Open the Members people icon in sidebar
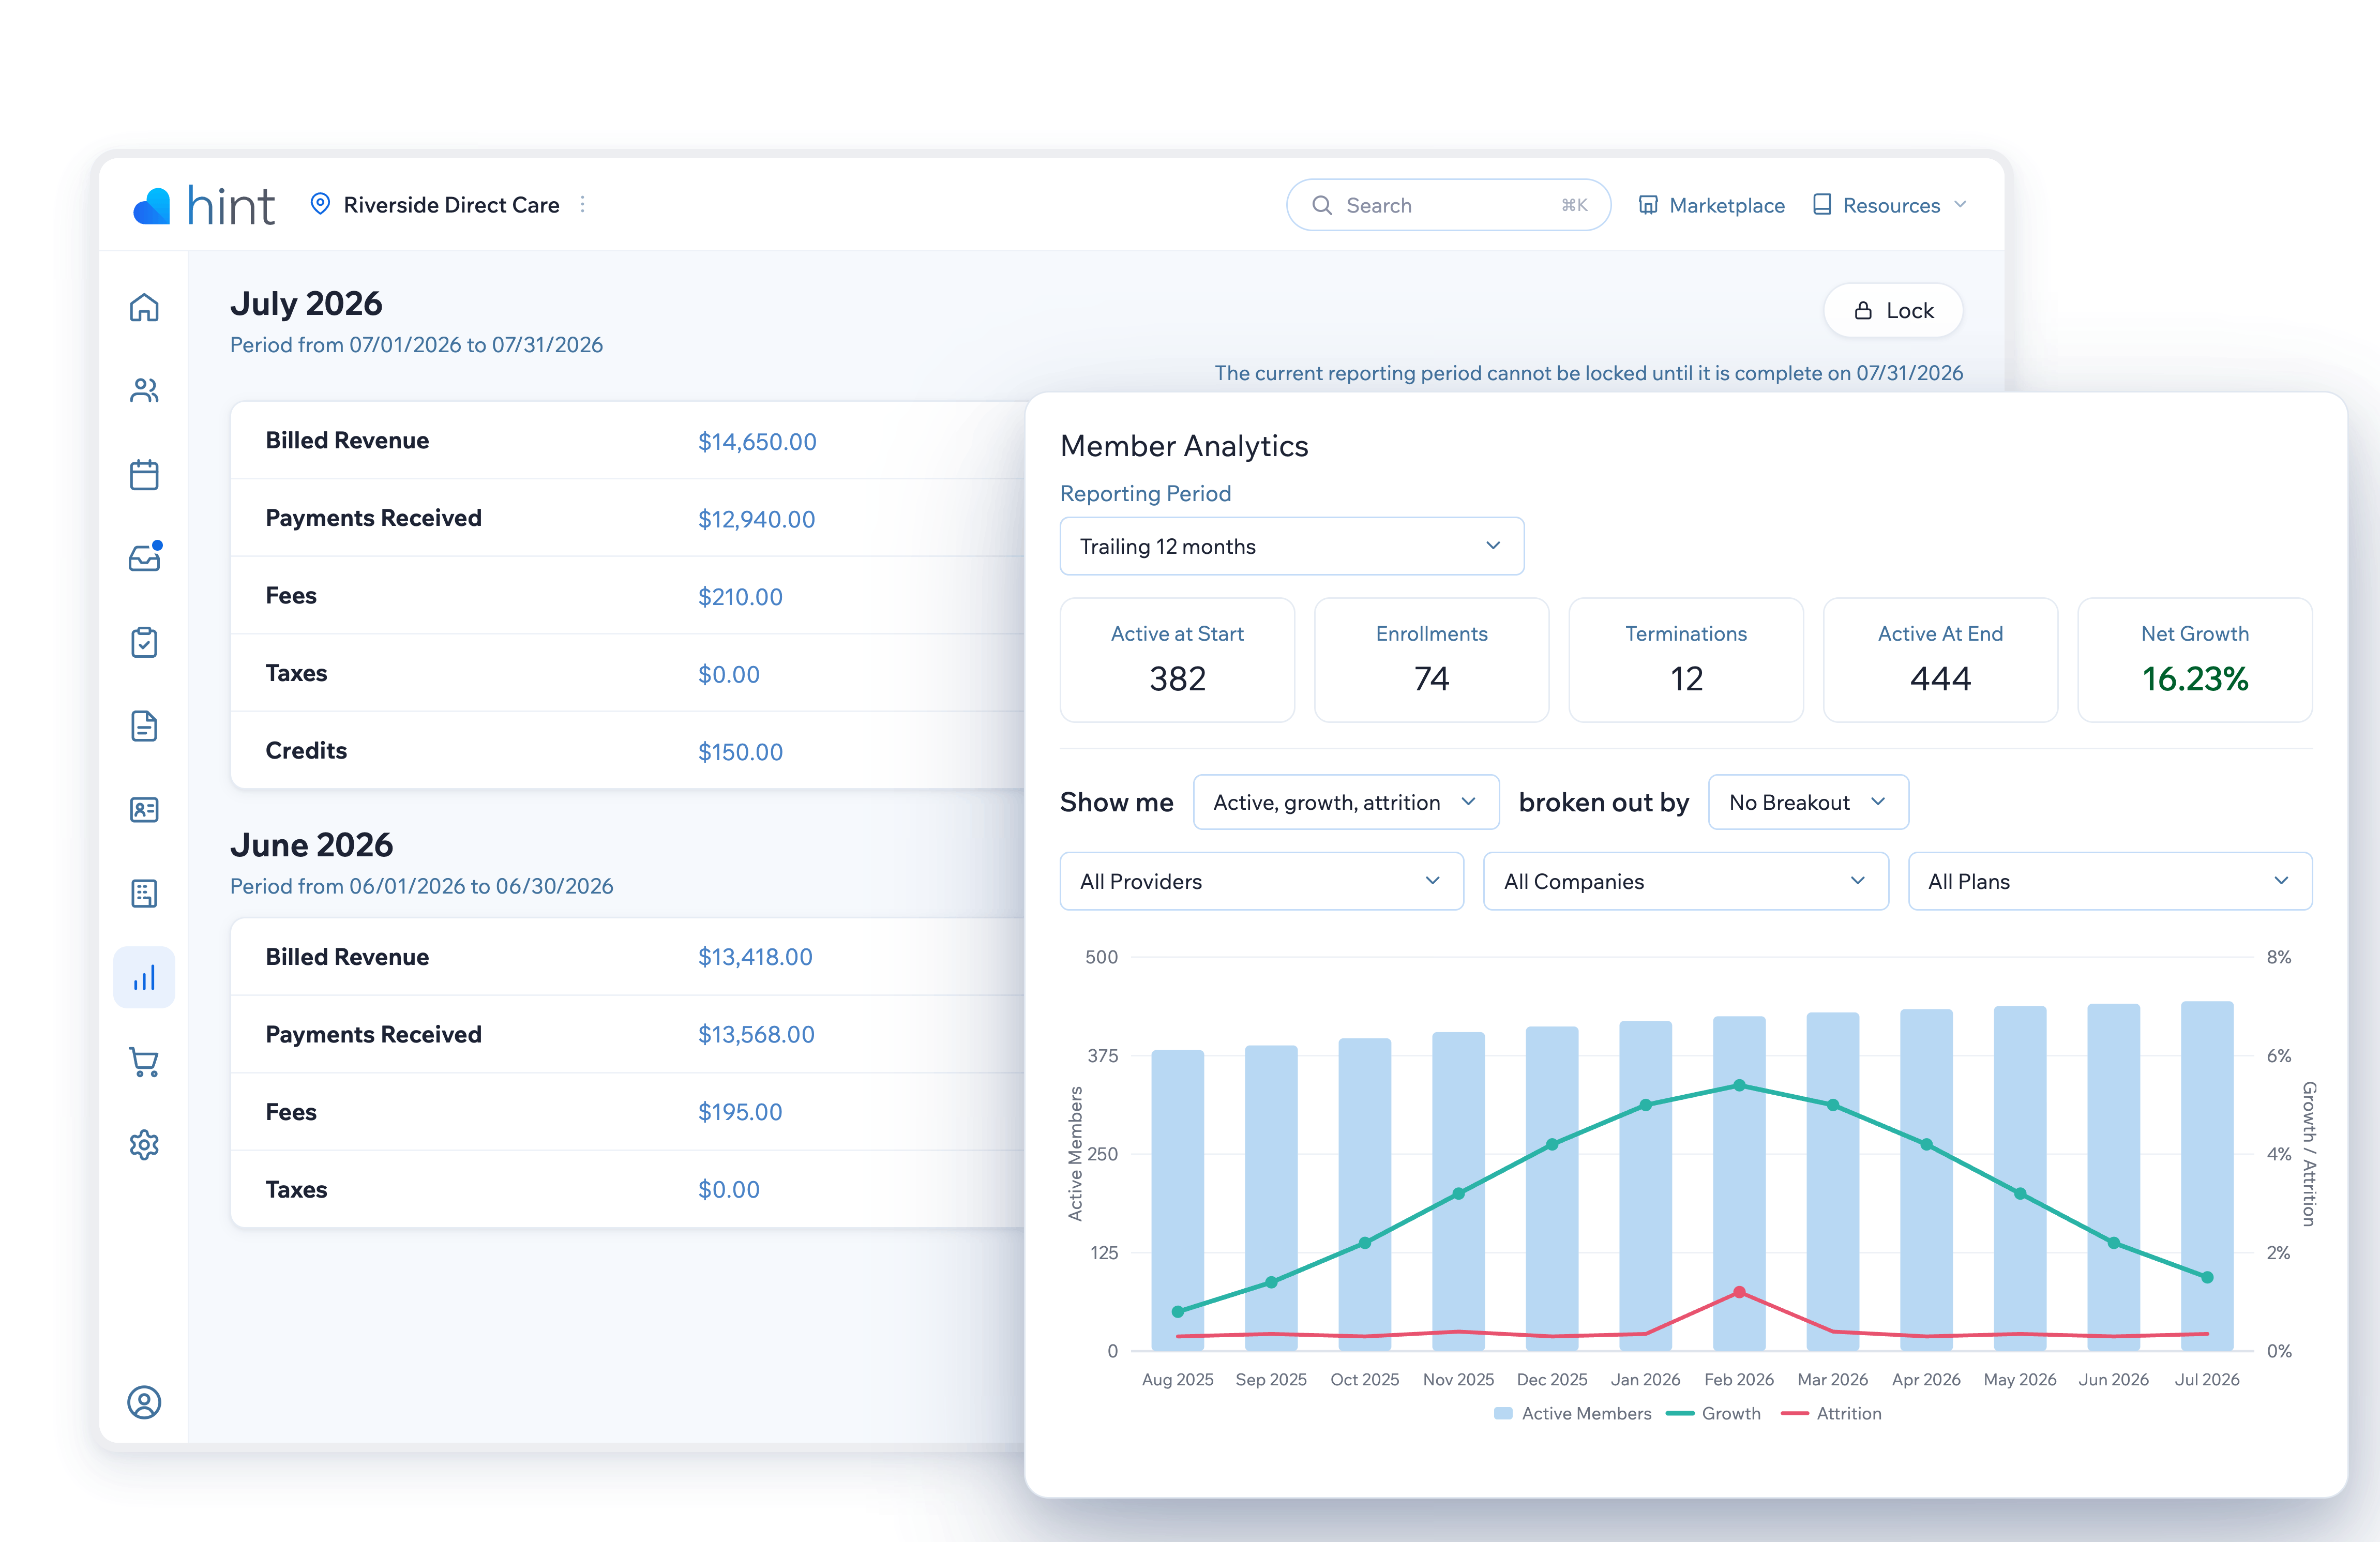Viewport: 2380px width, 1542px height. tap(144, 390)
